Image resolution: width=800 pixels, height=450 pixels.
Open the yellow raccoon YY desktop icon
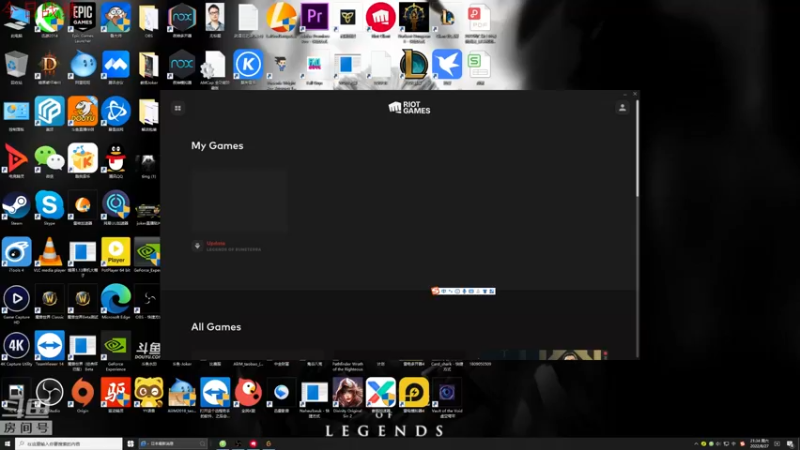tap(148, 393)
